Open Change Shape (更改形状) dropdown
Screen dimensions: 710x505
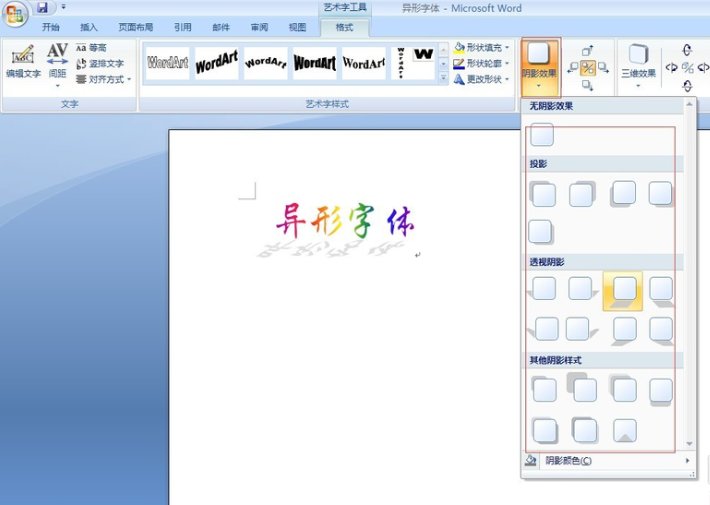point(481,79)
